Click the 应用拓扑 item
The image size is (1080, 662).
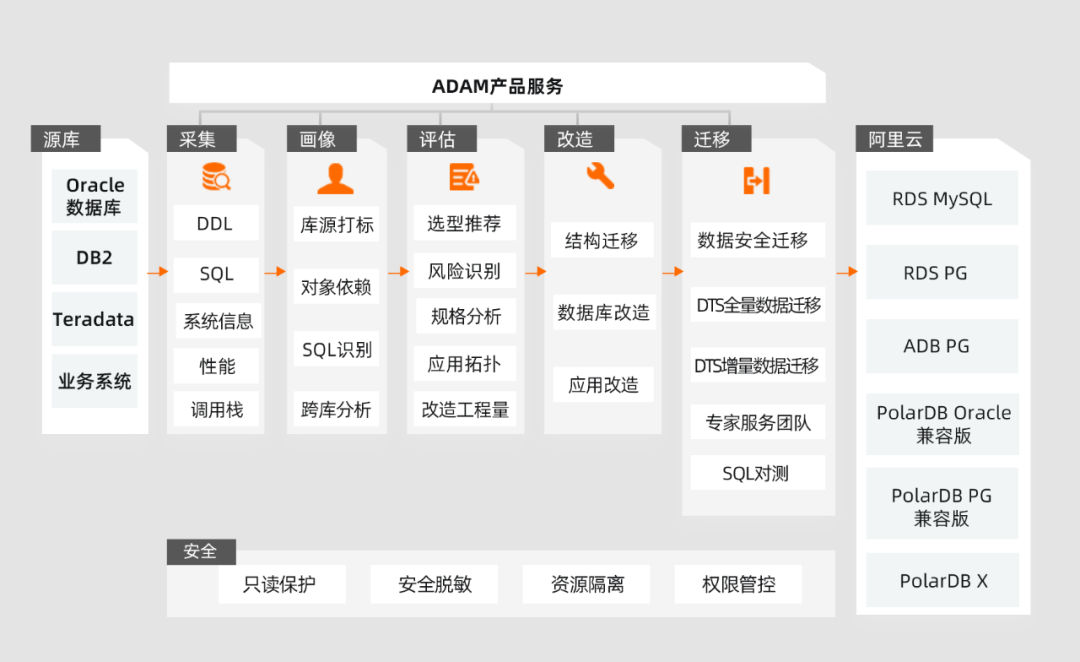point(465,364)
